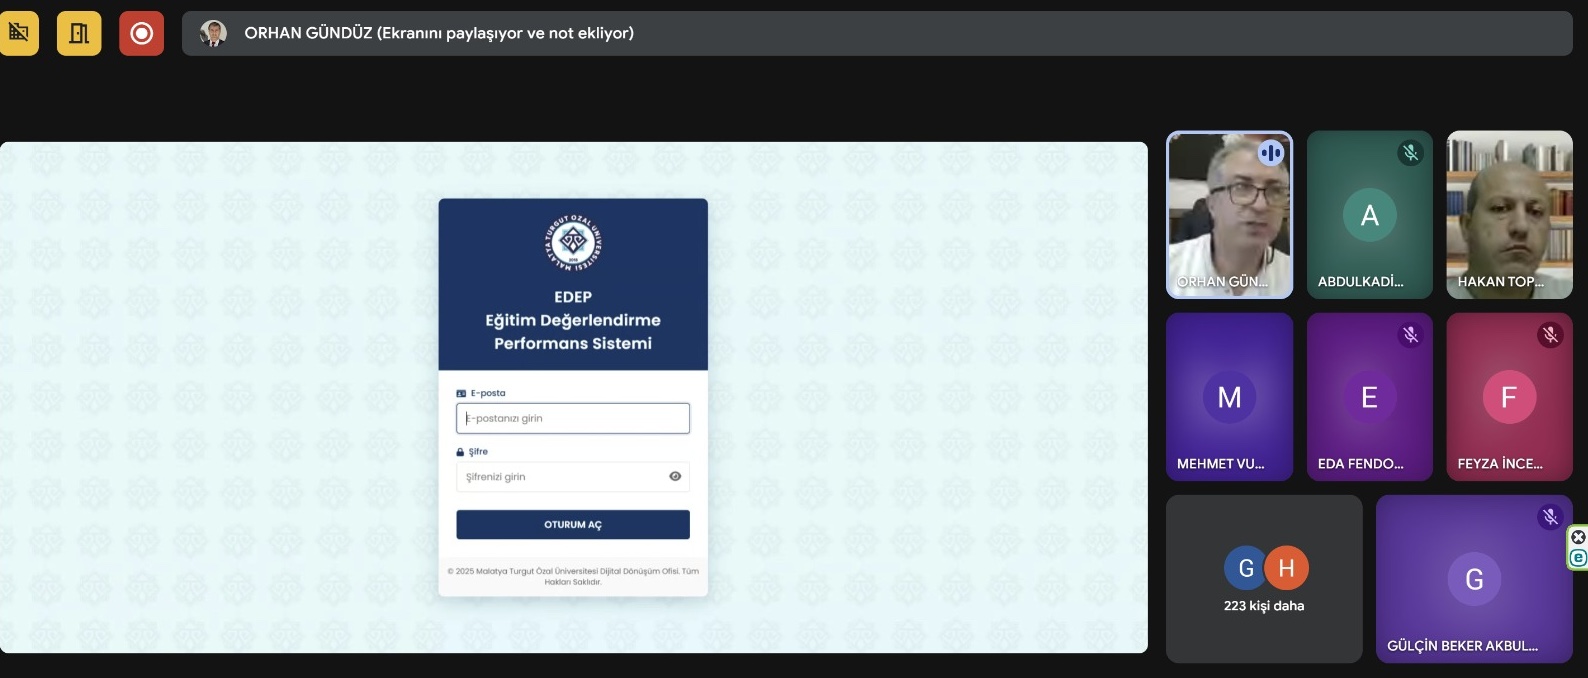1588x678 pixels.
Task: Click the yellow crossed-out grid icon
Action: 18,33
